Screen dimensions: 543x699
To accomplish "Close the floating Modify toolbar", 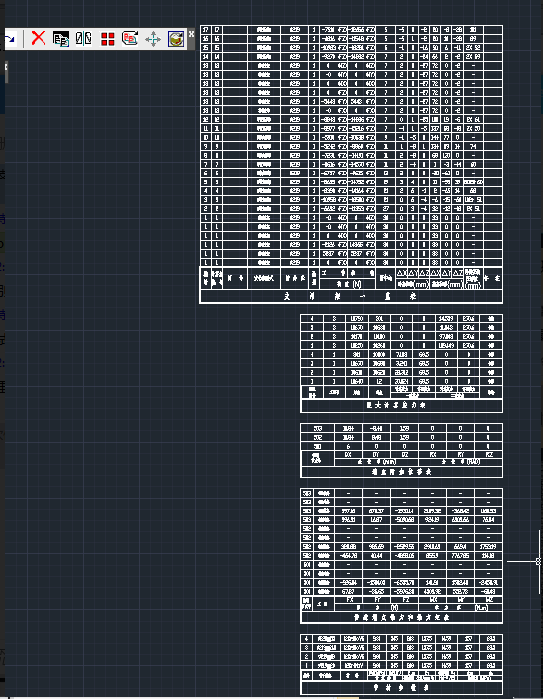I will pos(191,33).
